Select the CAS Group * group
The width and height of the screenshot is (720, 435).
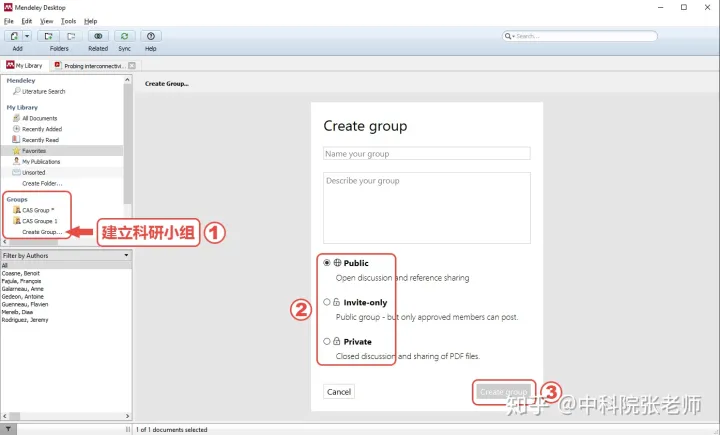pyautogui.click(x=38, y=210)
